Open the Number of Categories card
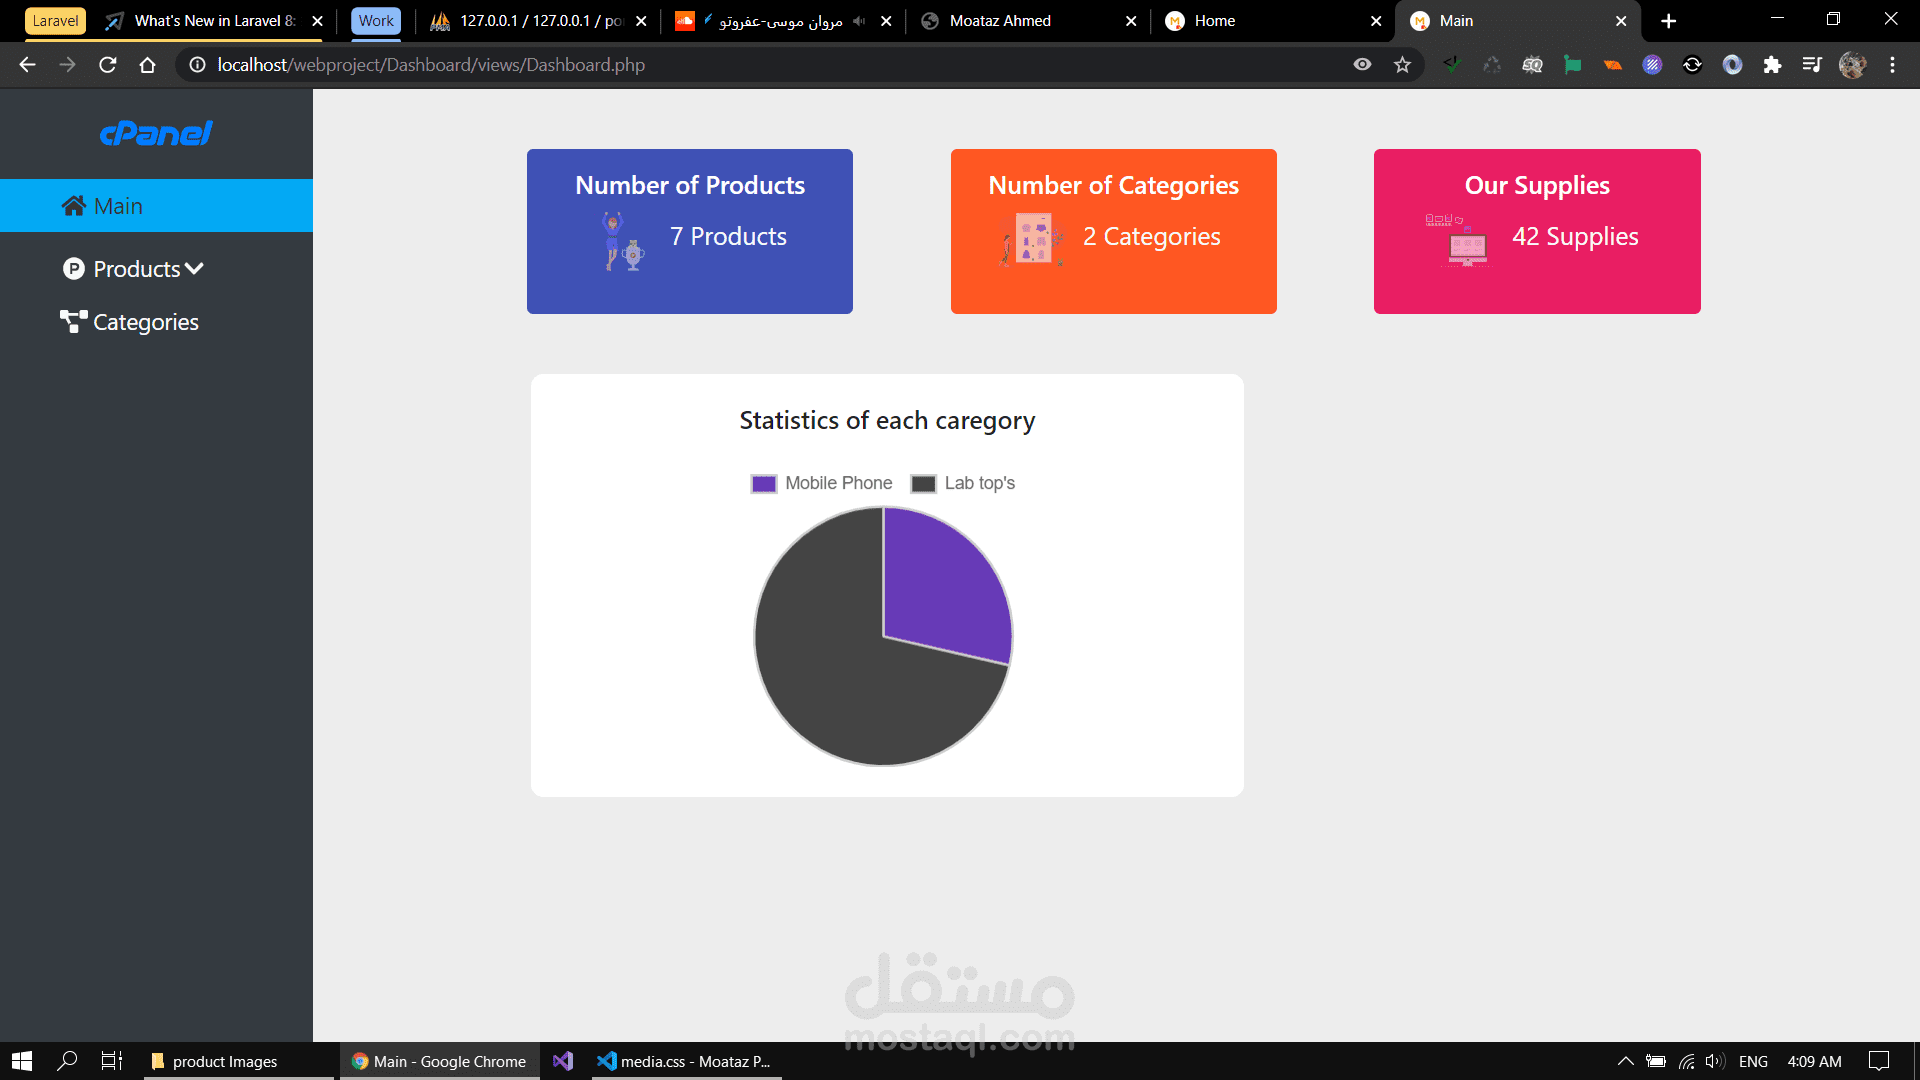 coord(1113,231)
